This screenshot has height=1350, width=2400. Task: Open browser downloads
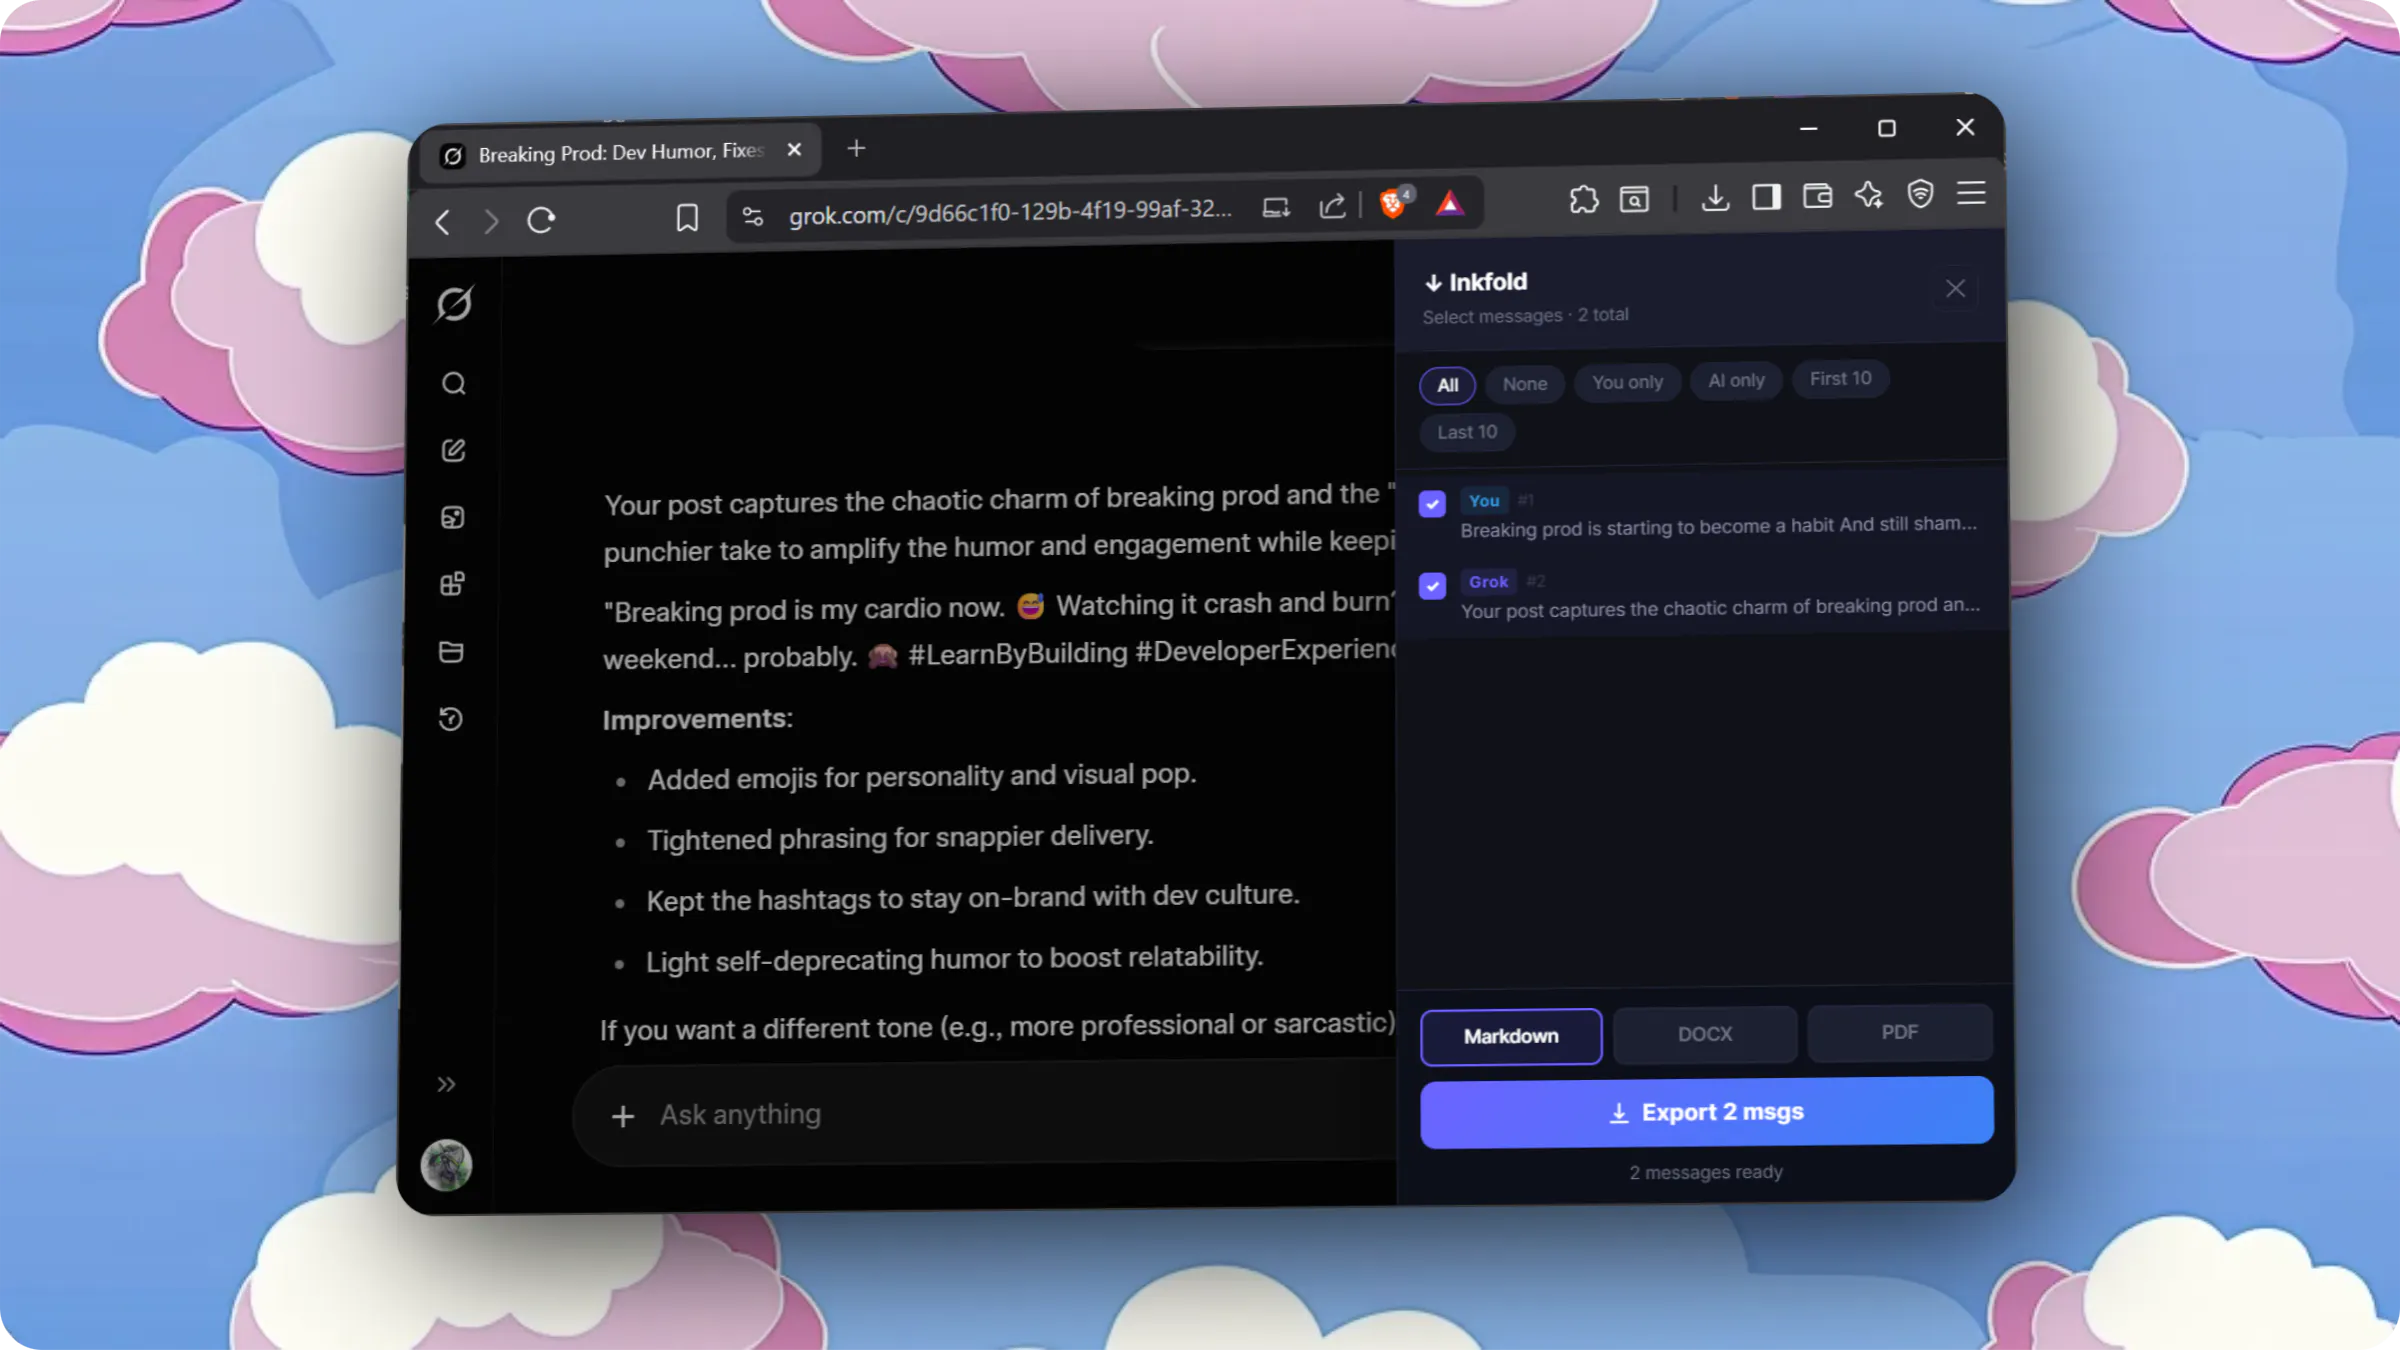[1715, 197]
